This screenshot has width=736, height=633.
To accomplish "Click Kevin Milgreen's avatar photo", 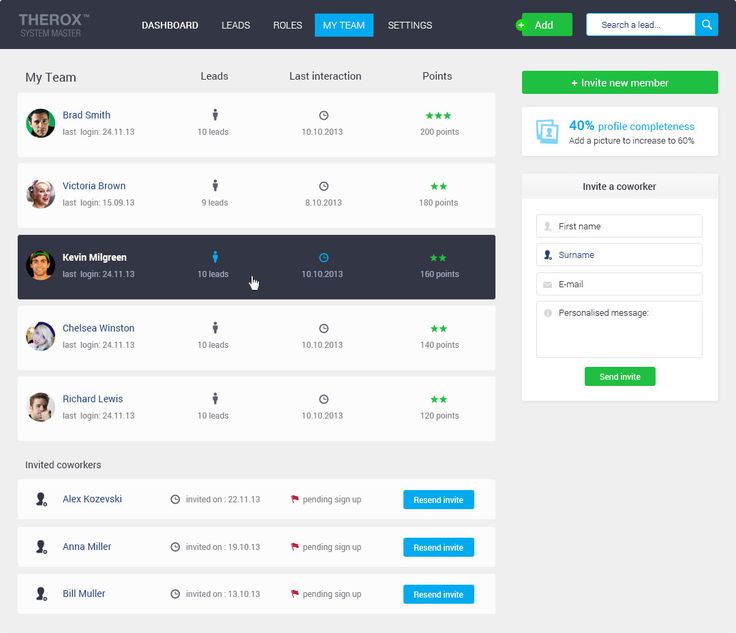I will coord(40,265).
